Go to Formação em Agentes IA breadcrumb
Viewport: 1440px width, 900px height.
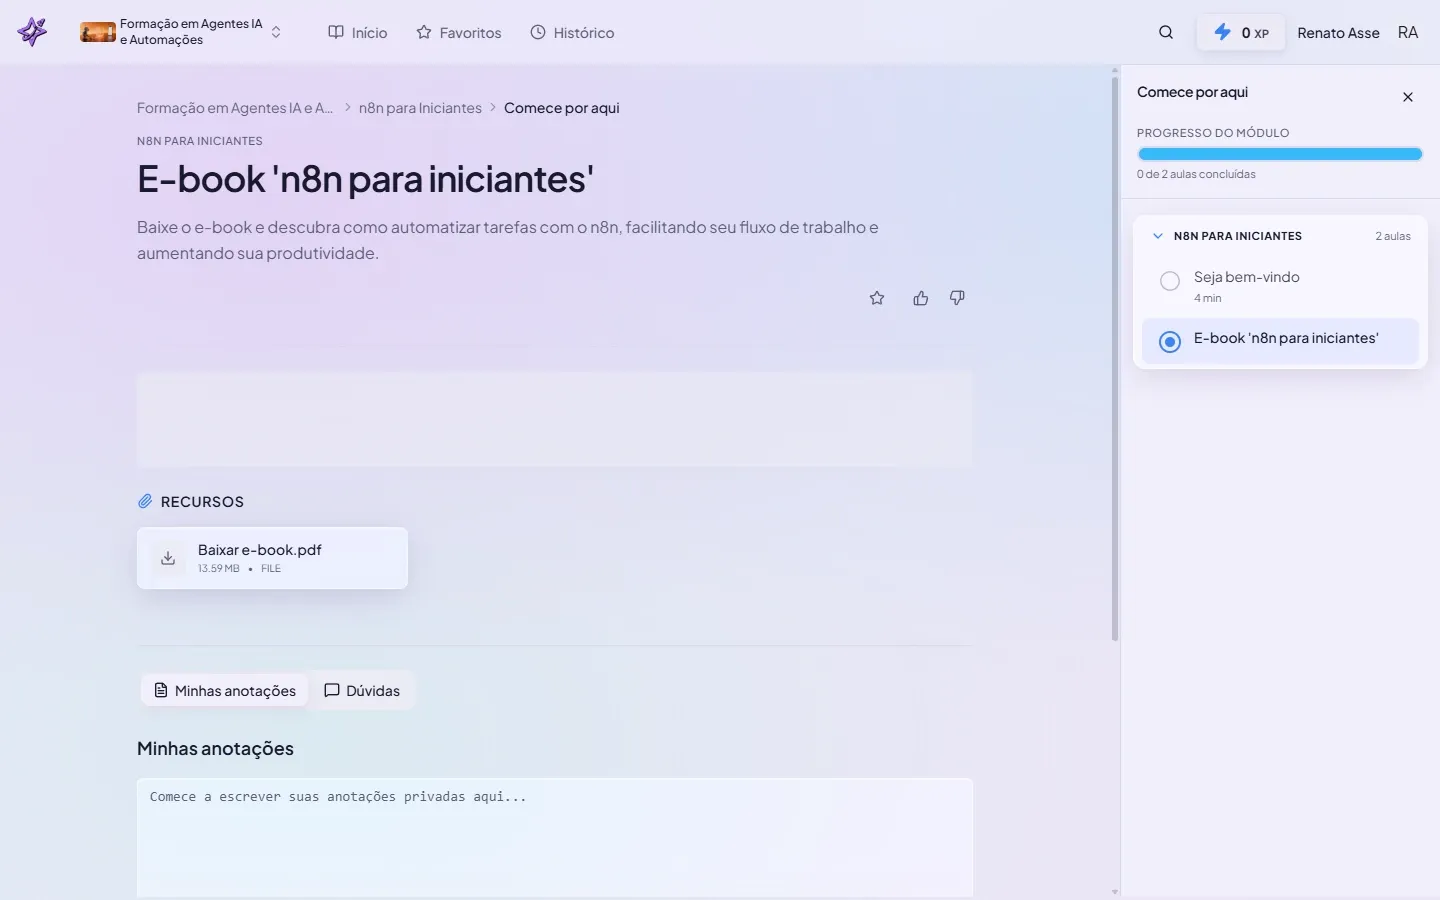[235, 108]
